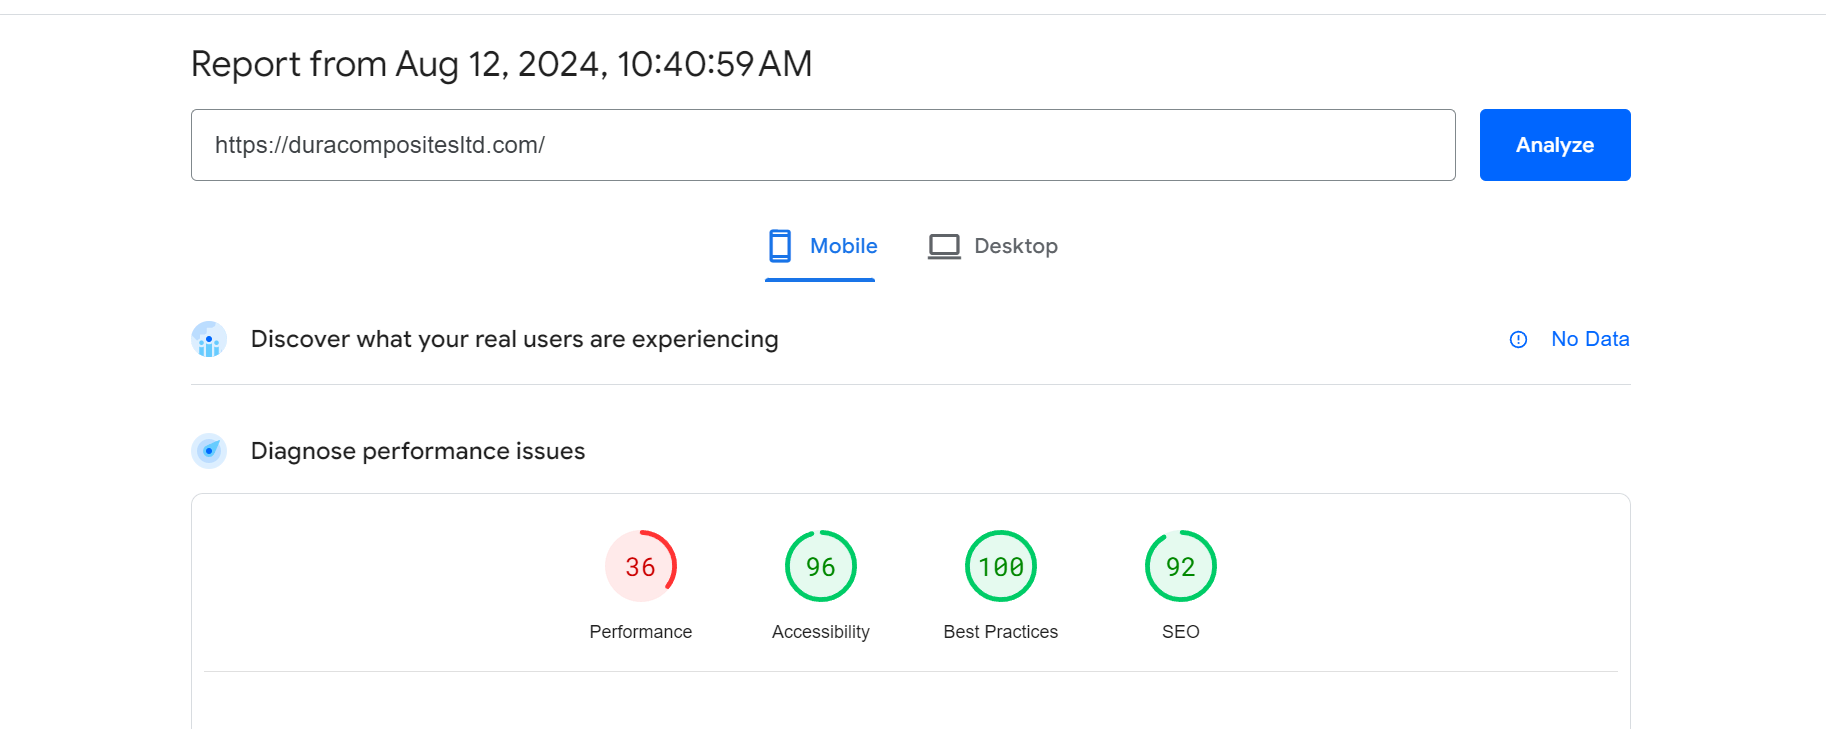Switch to the Desktop tab
The height and width of the screenshot is (729, 1826).
point(992,246)
